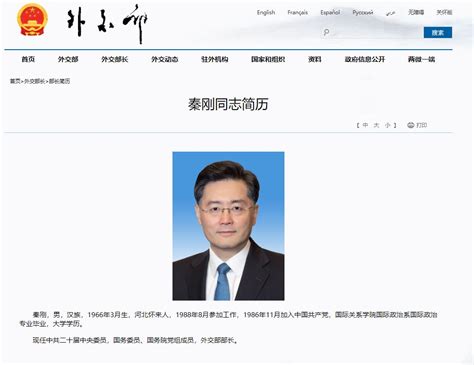Click the paragraph starting 现任中共二十届中央委员

pyautogui.click(x=135, y=340)
